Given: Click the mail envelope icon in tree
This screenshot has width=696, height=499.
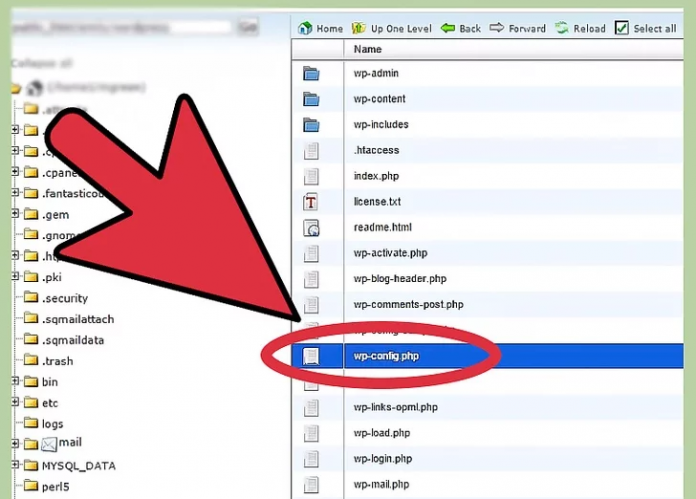Looking at the screenshot, I should coord(48,443).
